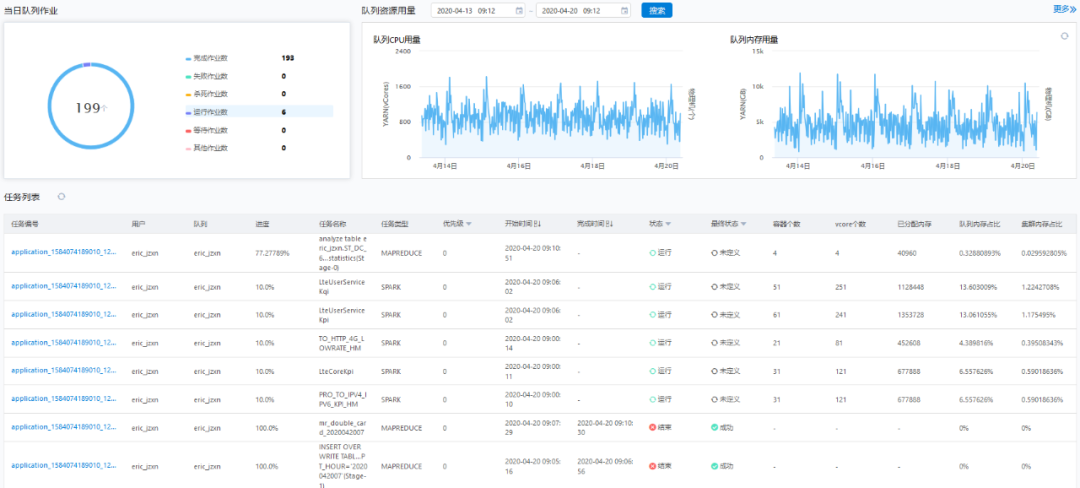Sort table by 完成时间 sort icon
Viewport: 1080px width, 488px height.
610,224
